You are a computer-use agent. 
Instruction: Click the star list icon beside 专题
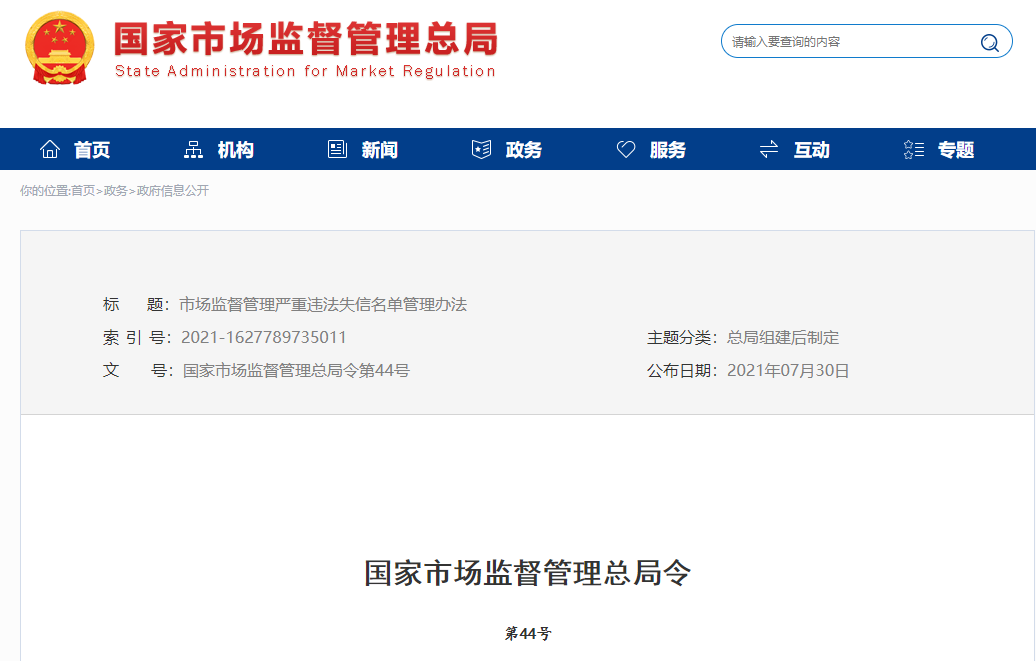pyautogui.click(x=913, y=150)
